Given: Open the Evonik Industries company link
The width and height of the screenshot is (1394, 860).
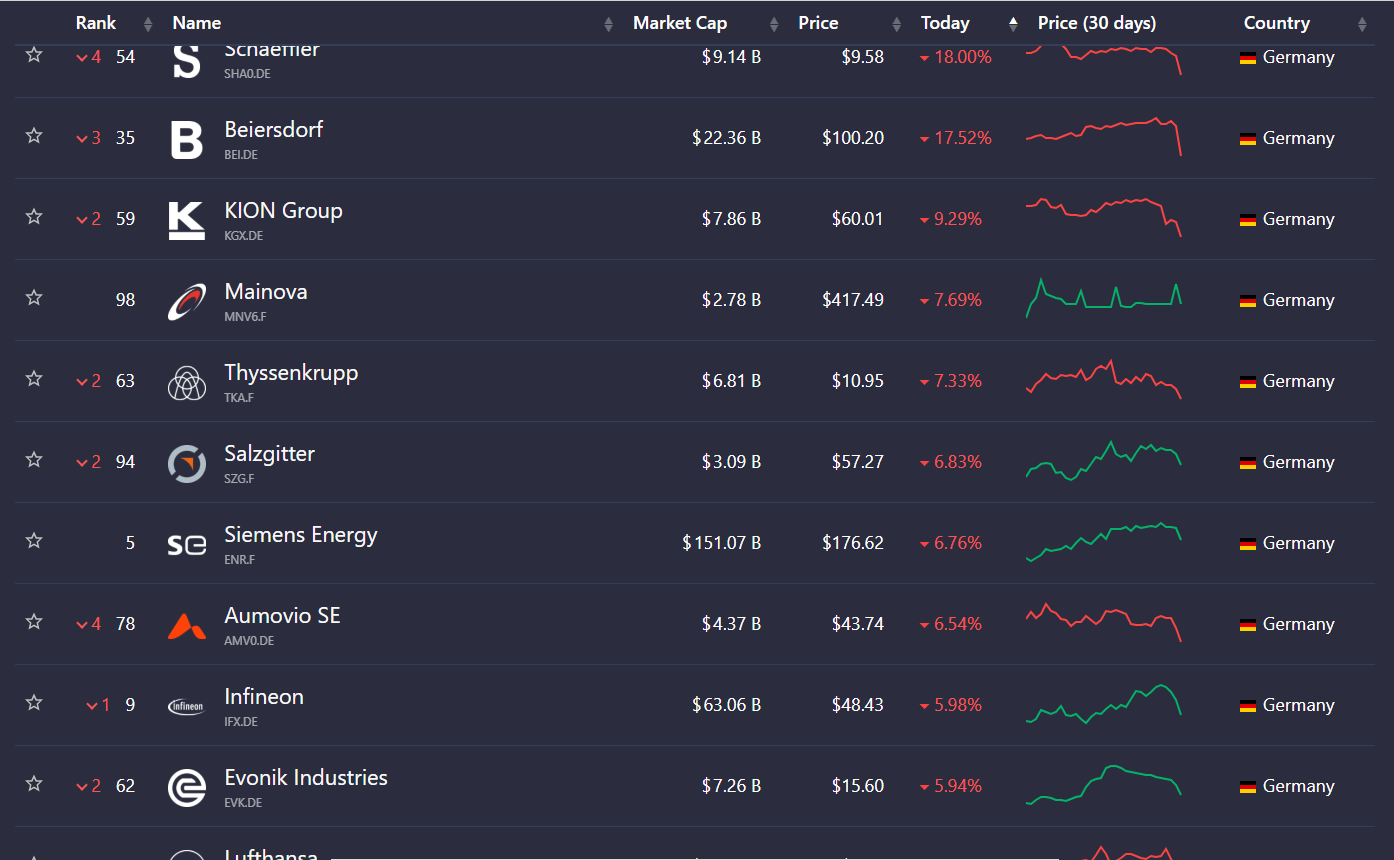Looking at the screenshot, I should 306,778.
